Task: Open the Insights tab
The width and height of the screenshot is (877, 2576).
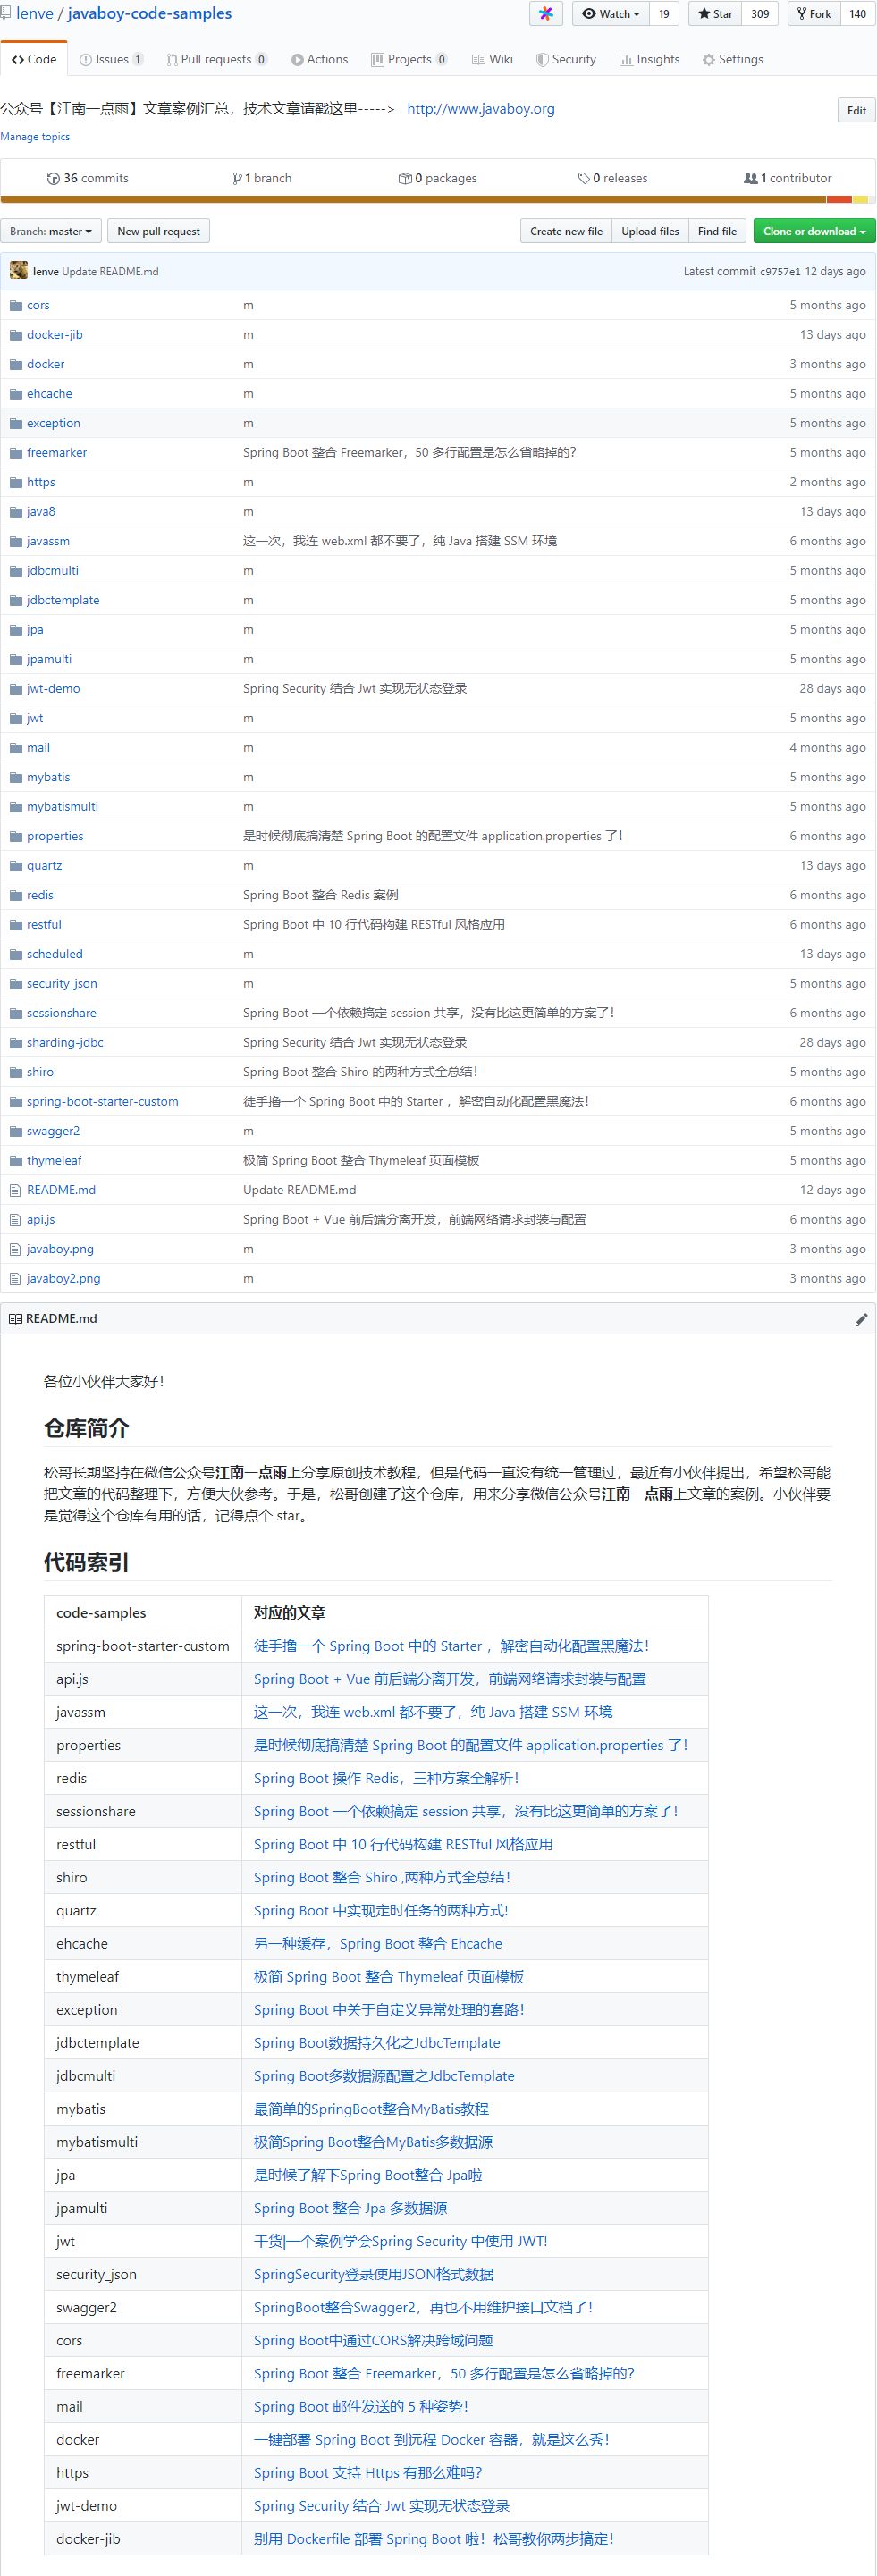Action: [x=650, y=59]
